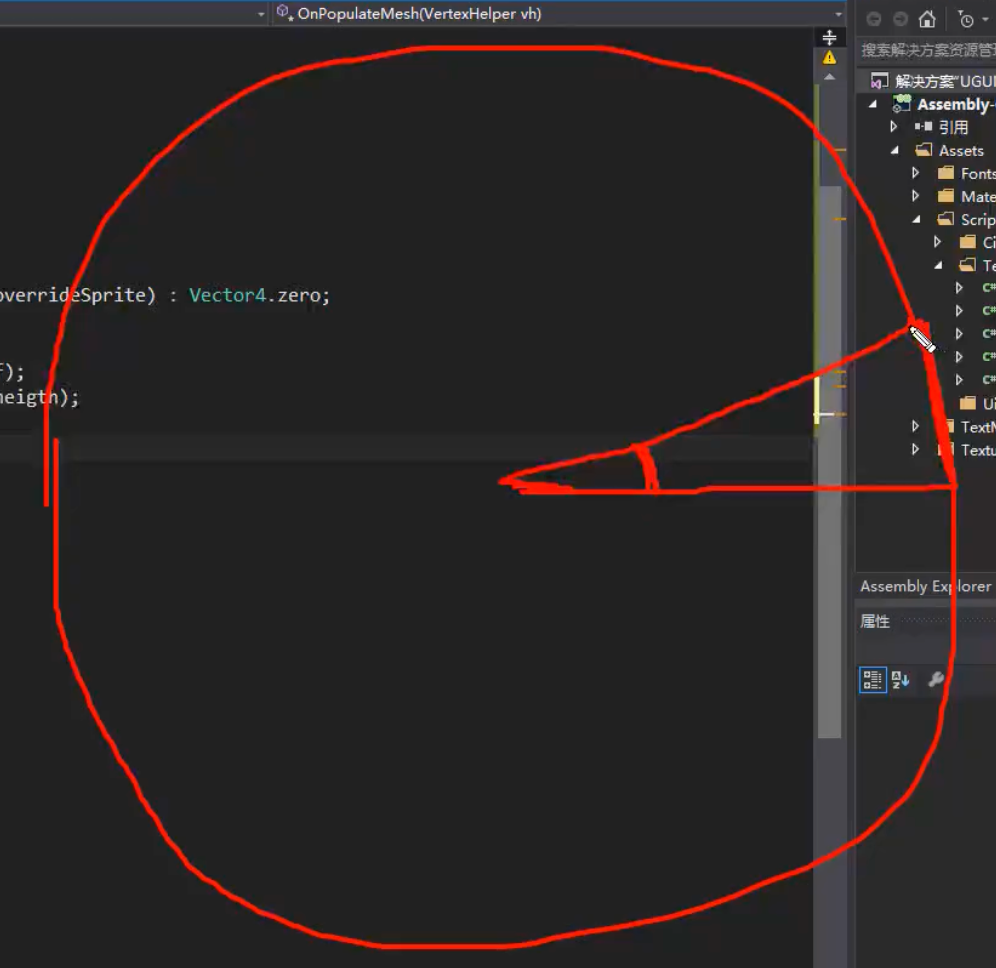996x968 pixels.
Task: Select the Textu... folder label
Action: 978,450
